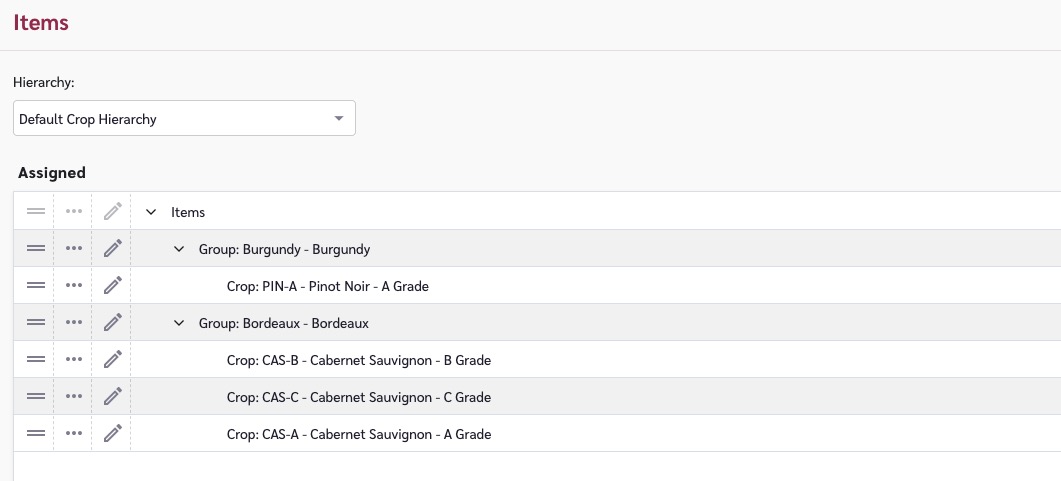
Task: Open ellipsis menu for Burgundy group row
Action: point(73,249)
